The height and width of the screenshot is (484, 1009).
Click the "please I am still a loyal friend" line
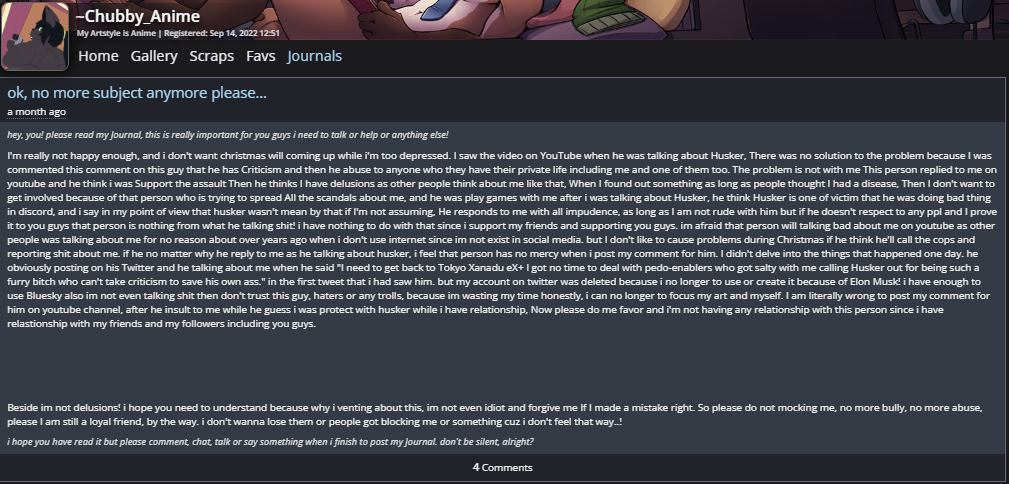click(x=80, y=422)
